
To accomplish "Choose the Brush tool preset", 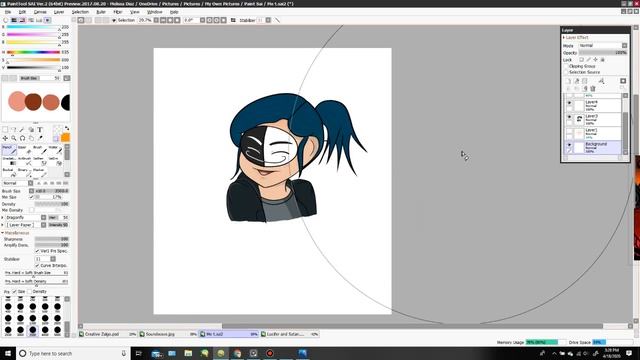I will (40, 150).
